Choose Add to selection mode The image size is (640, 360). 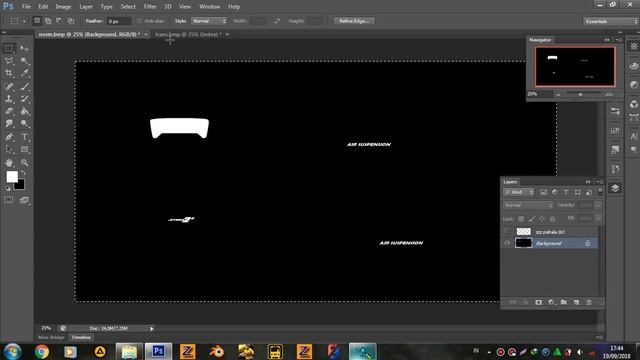48,21
